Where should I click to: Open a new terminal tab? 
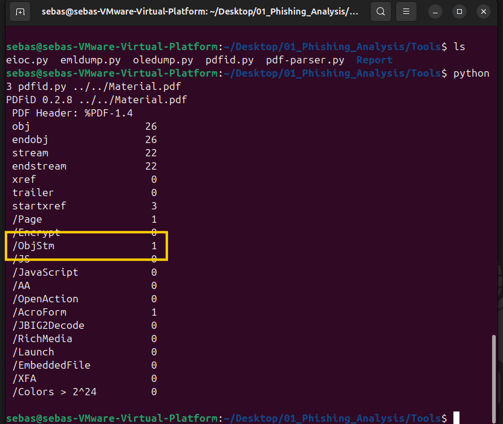tap(20, 12)
